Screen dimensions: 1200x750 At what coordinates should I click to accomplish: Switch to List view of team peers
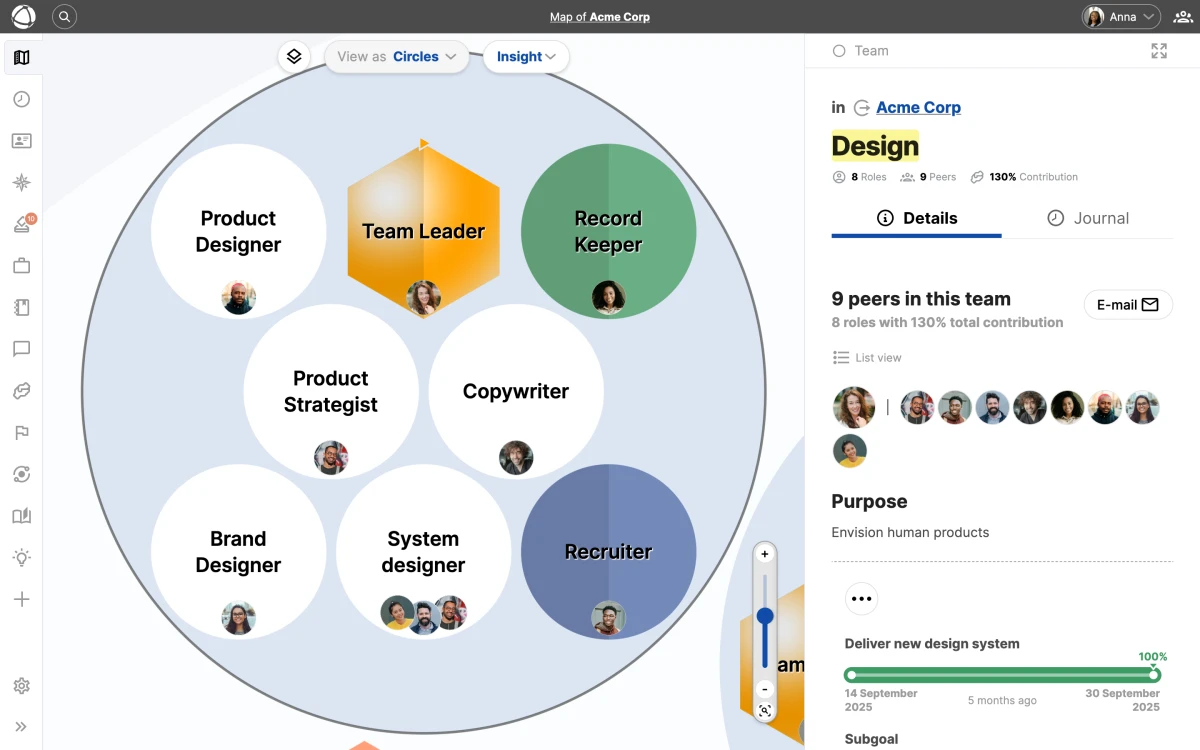pos(868,357)
